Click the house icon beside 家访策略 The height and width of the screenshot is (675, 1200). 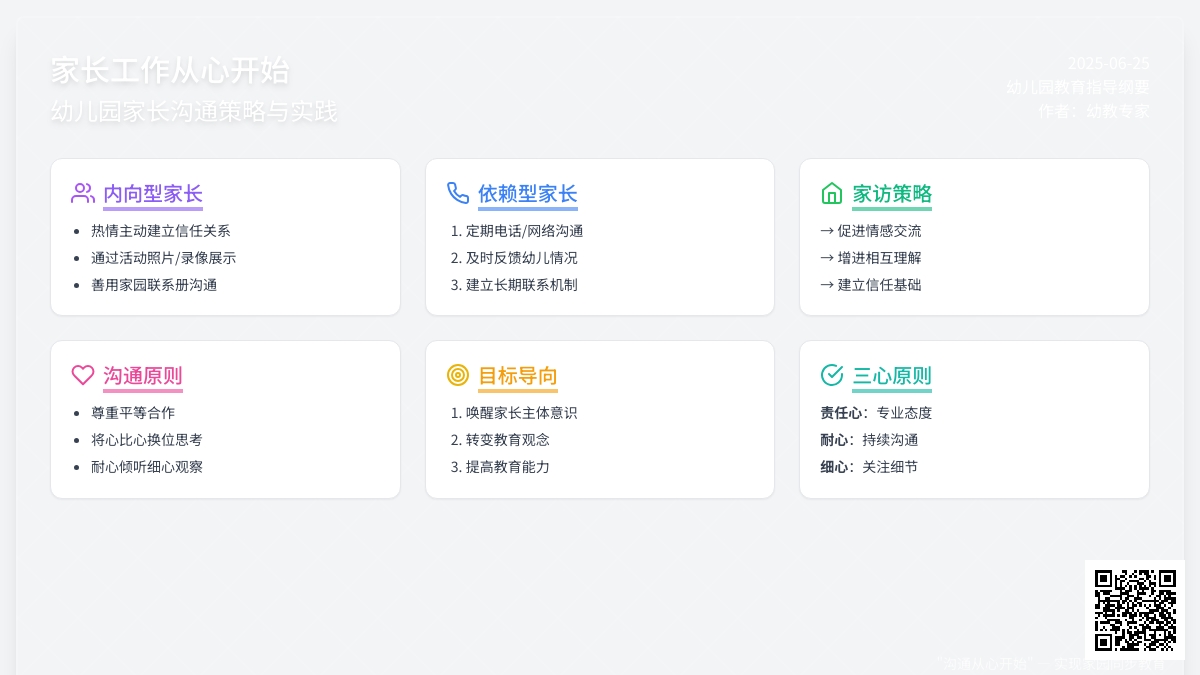[x=832, y=193]
